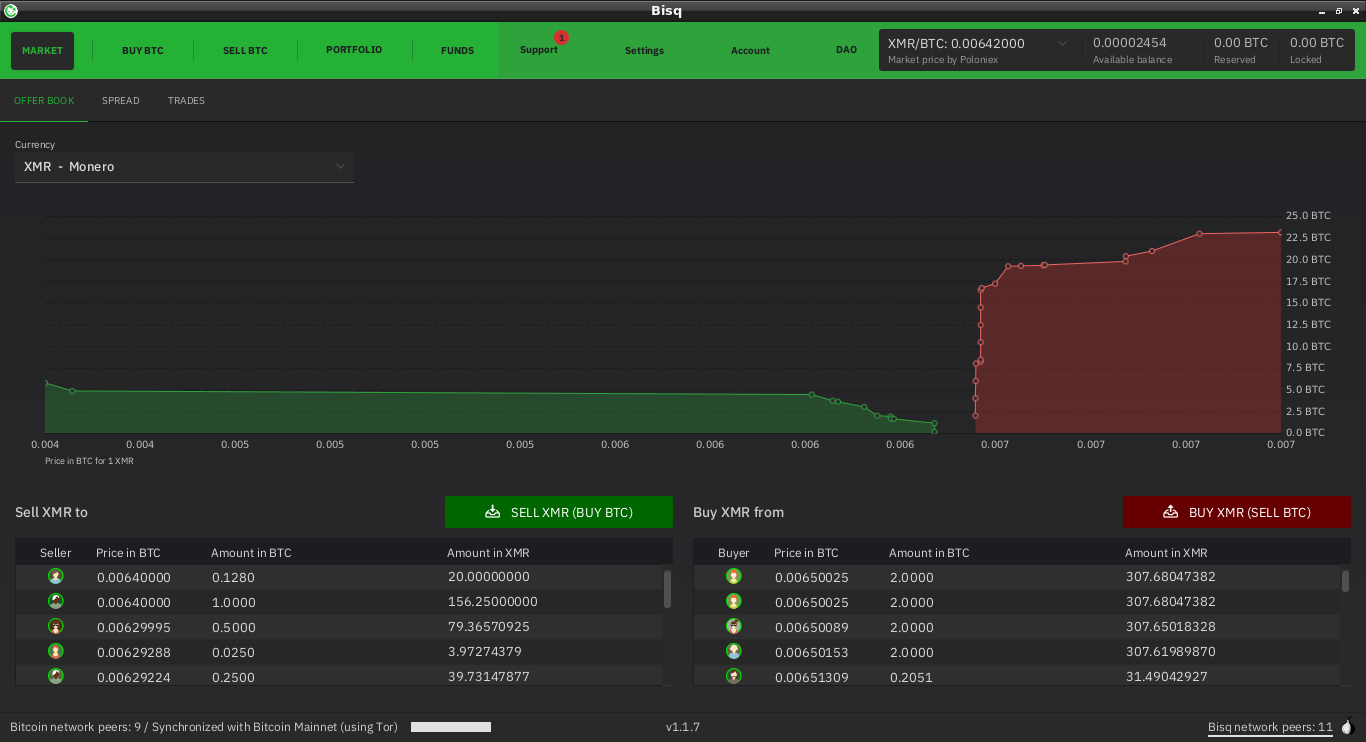
Task: Click the 22.5 BTC chart axis label
Action: 1308,237
